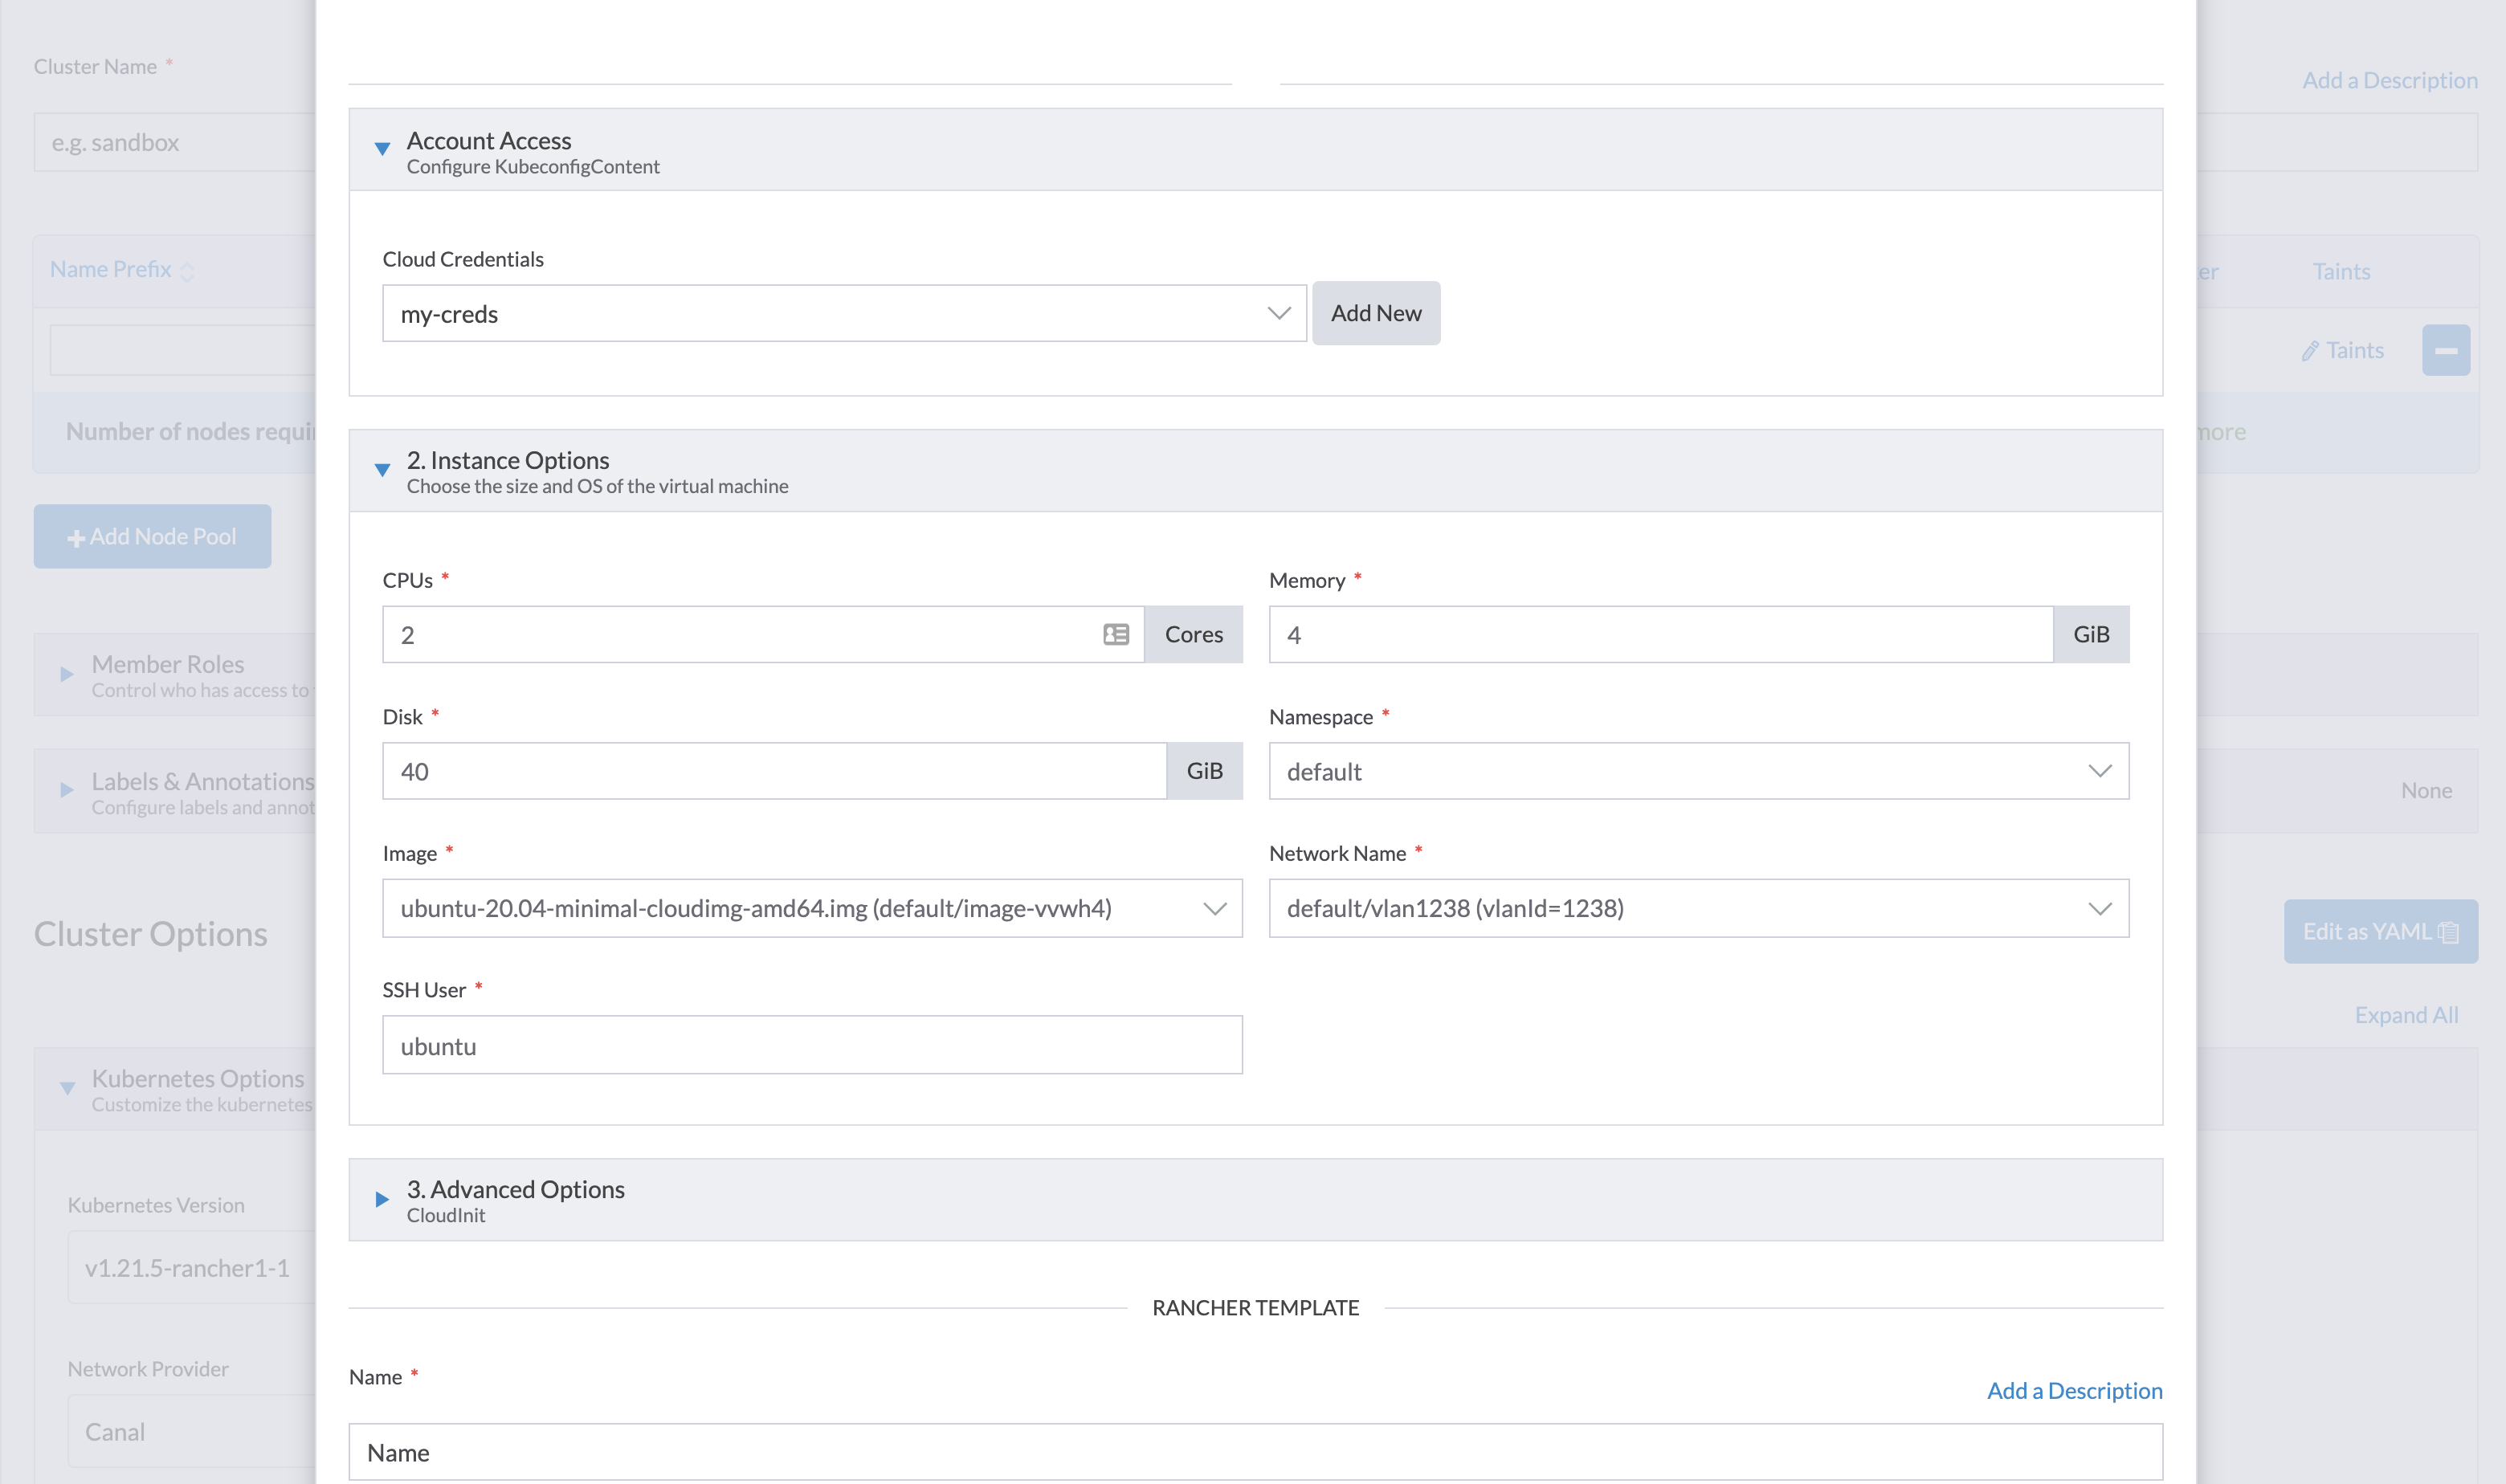Image resolution: width=2506 pixels, height=1484 pixels.
Task: Click the Disk size input field
Action: pyautogui.click(x=774, y=771)
